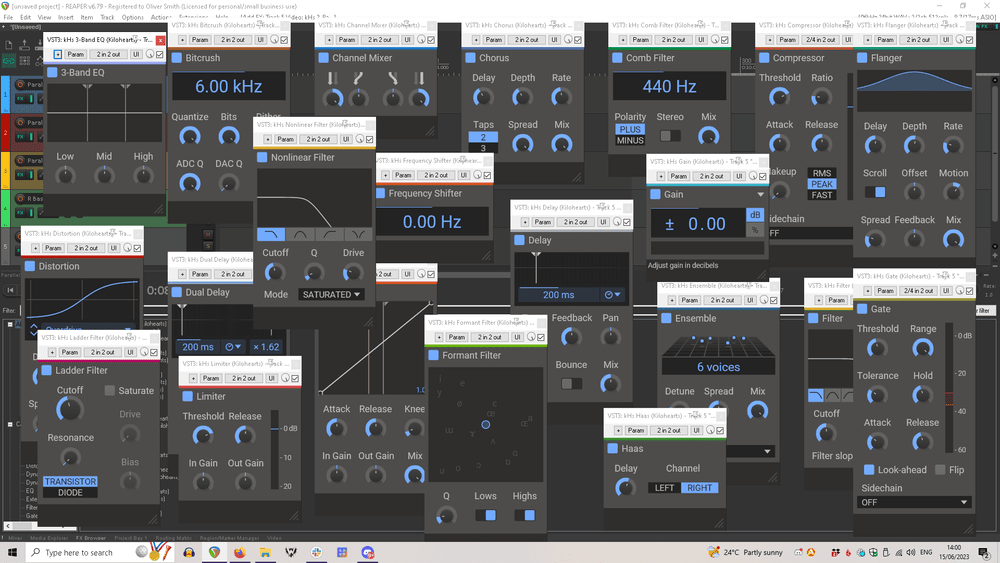
Task: Select RMS mode in Compressor
Action: pos(822,173)
